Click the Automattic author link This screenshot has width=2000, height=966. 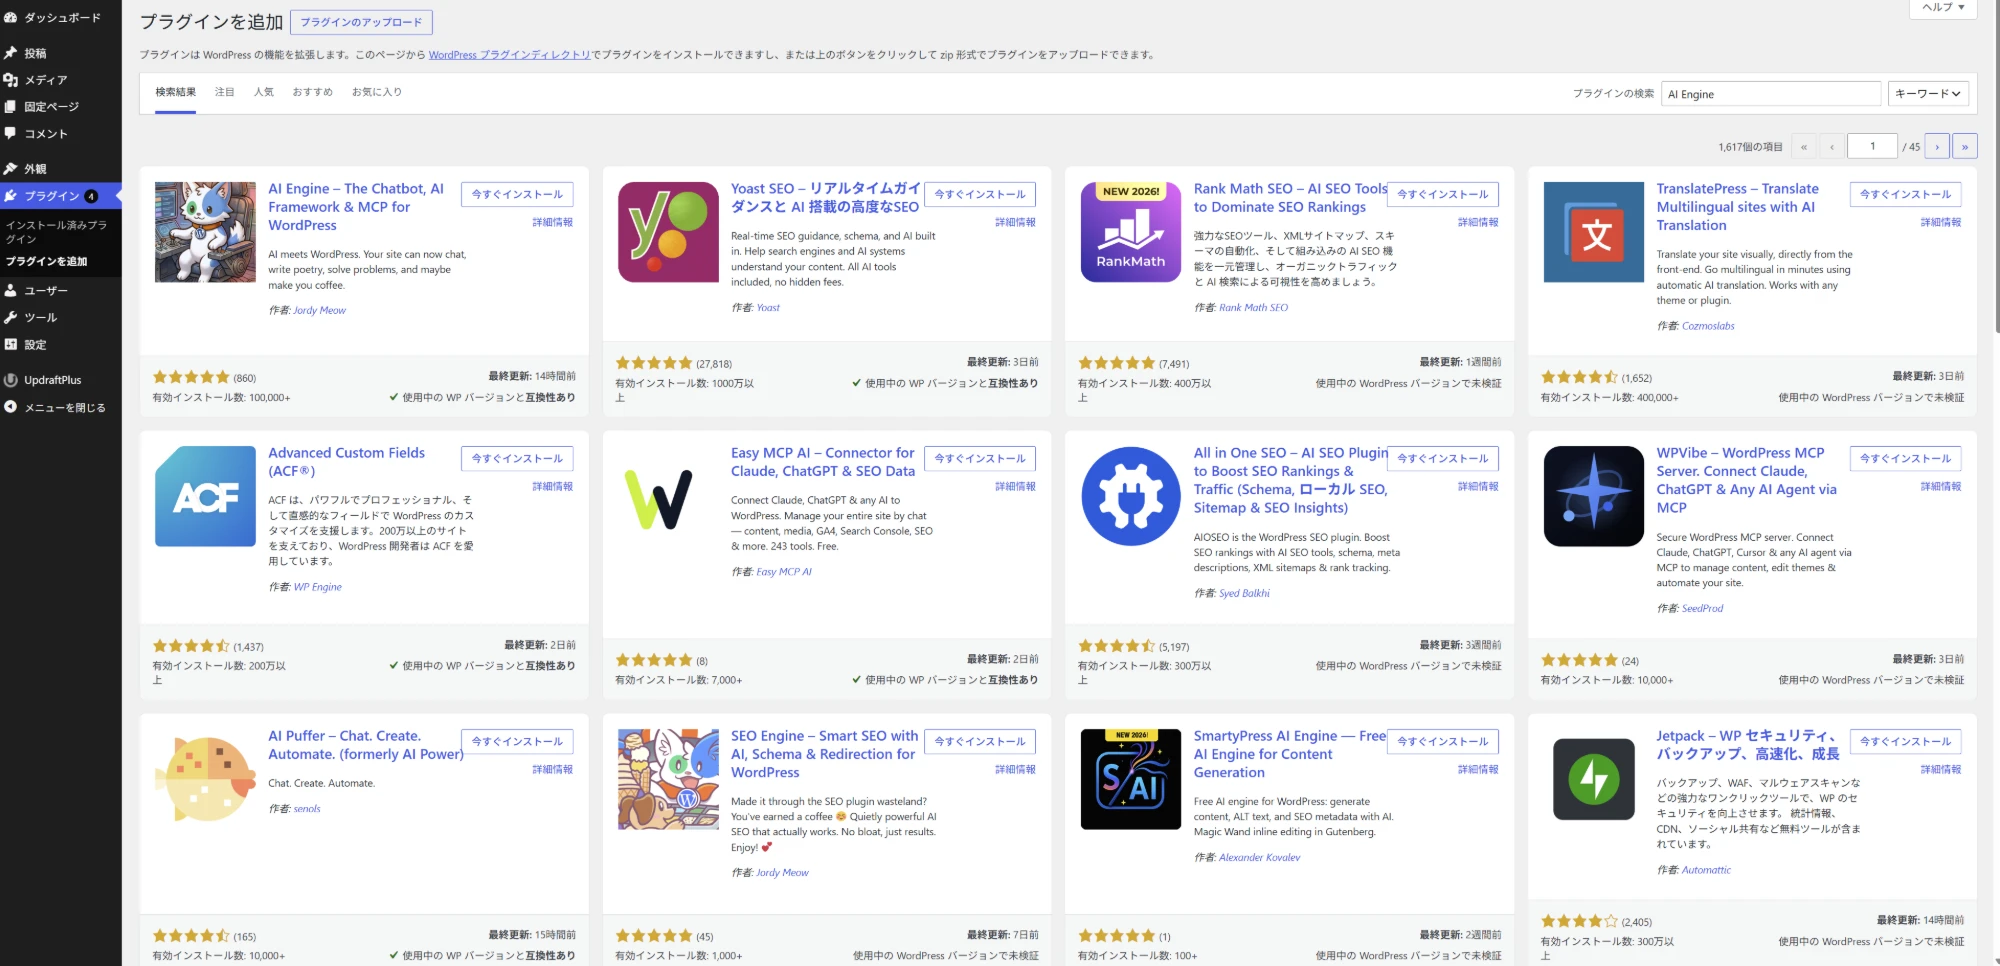click(x=1706, y=870)
